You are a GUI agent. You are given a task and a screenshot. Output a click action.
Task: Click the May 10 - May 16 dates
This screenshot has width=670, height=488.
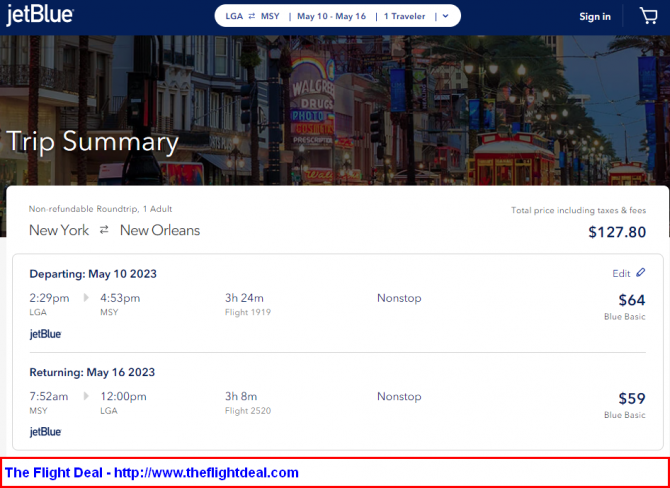332,16
